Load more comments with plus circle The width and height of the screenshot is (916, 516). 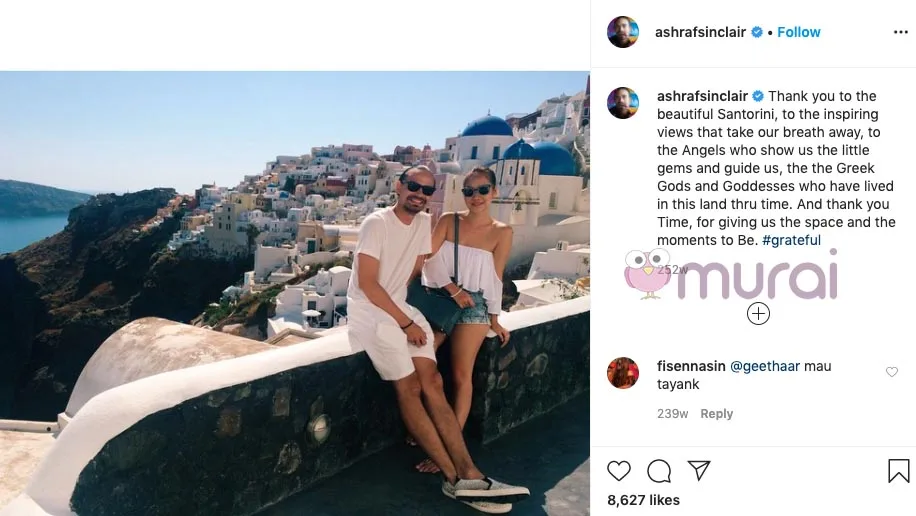tap(758, 314)
